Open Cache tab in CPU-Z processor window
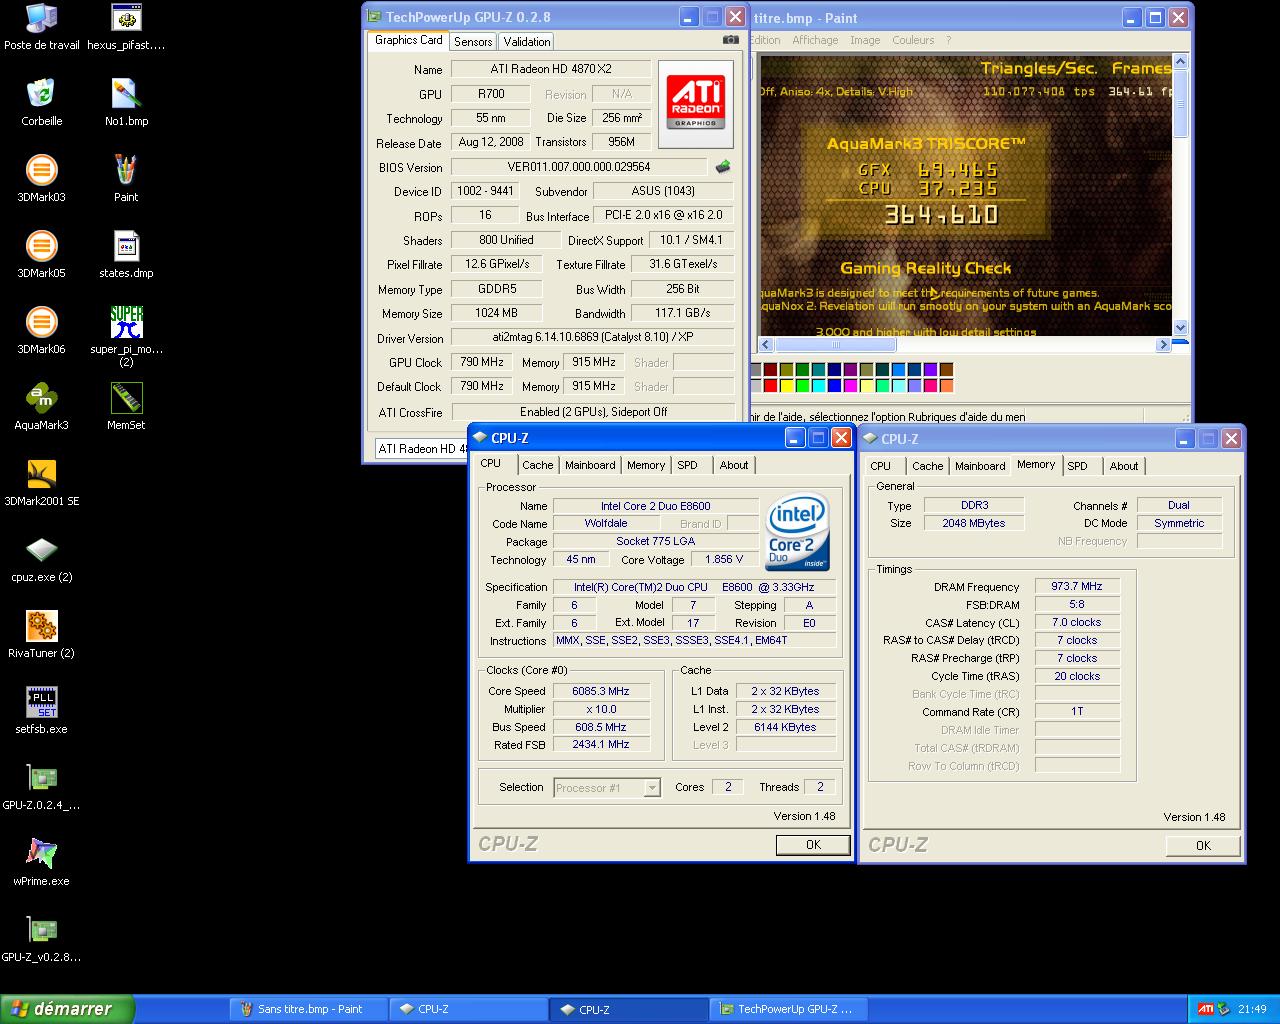 537,465
